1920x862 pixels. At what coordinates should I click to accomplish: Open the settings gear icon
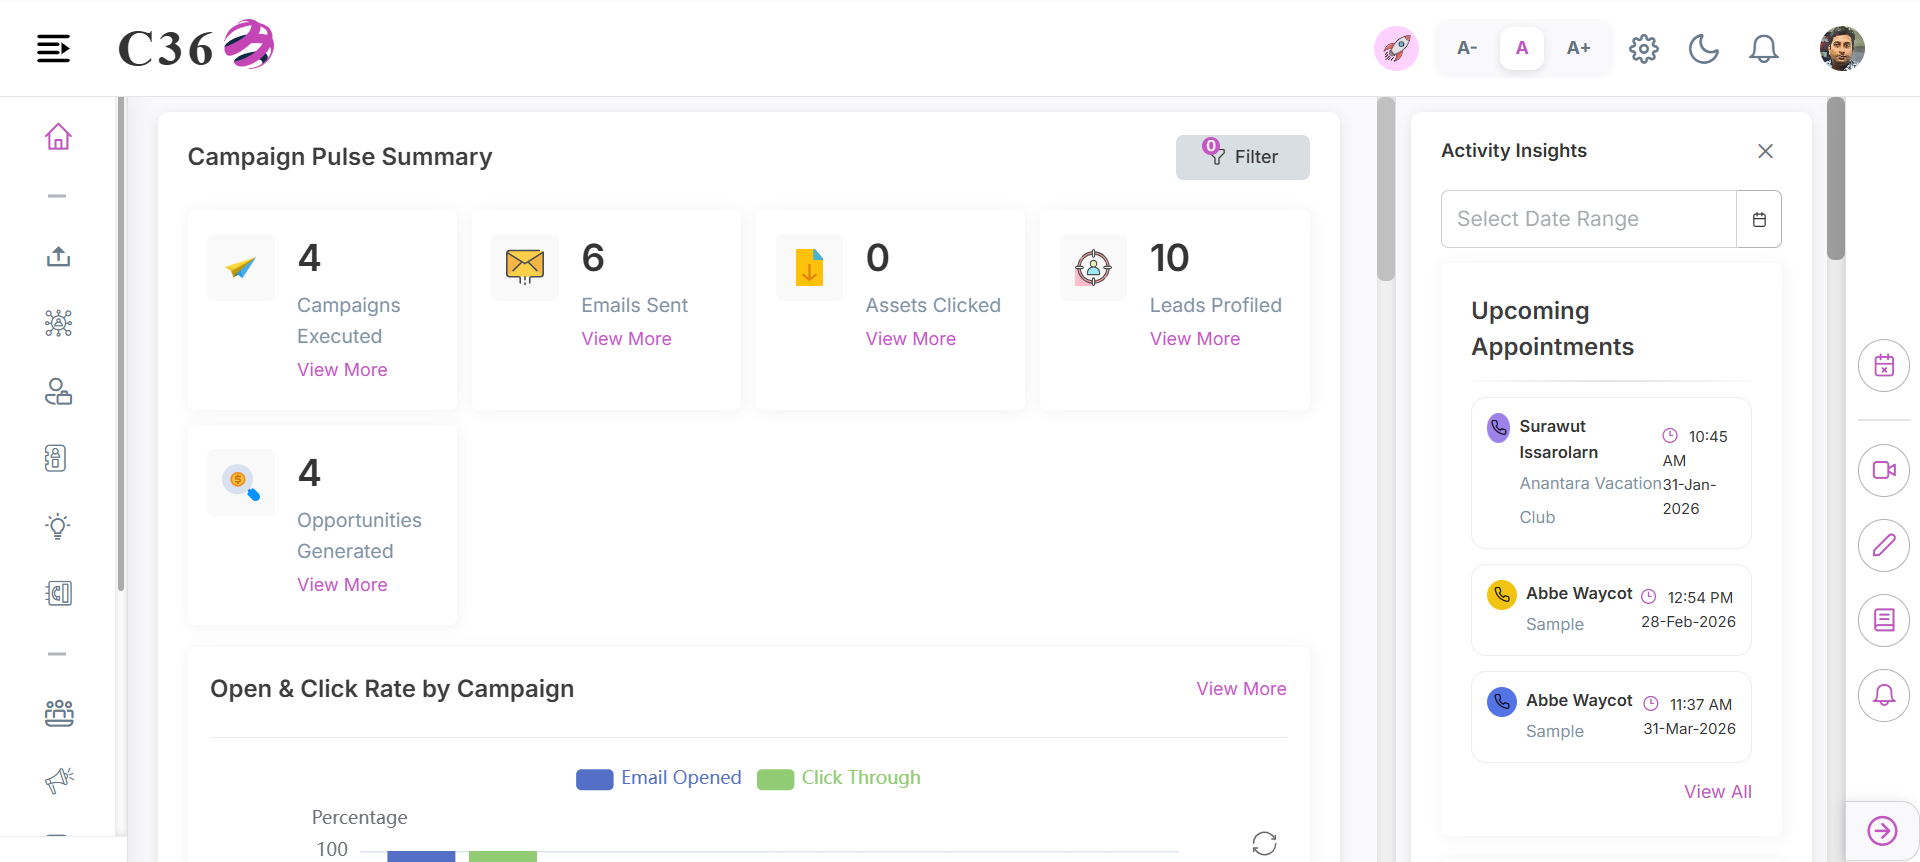[1644, 48]
